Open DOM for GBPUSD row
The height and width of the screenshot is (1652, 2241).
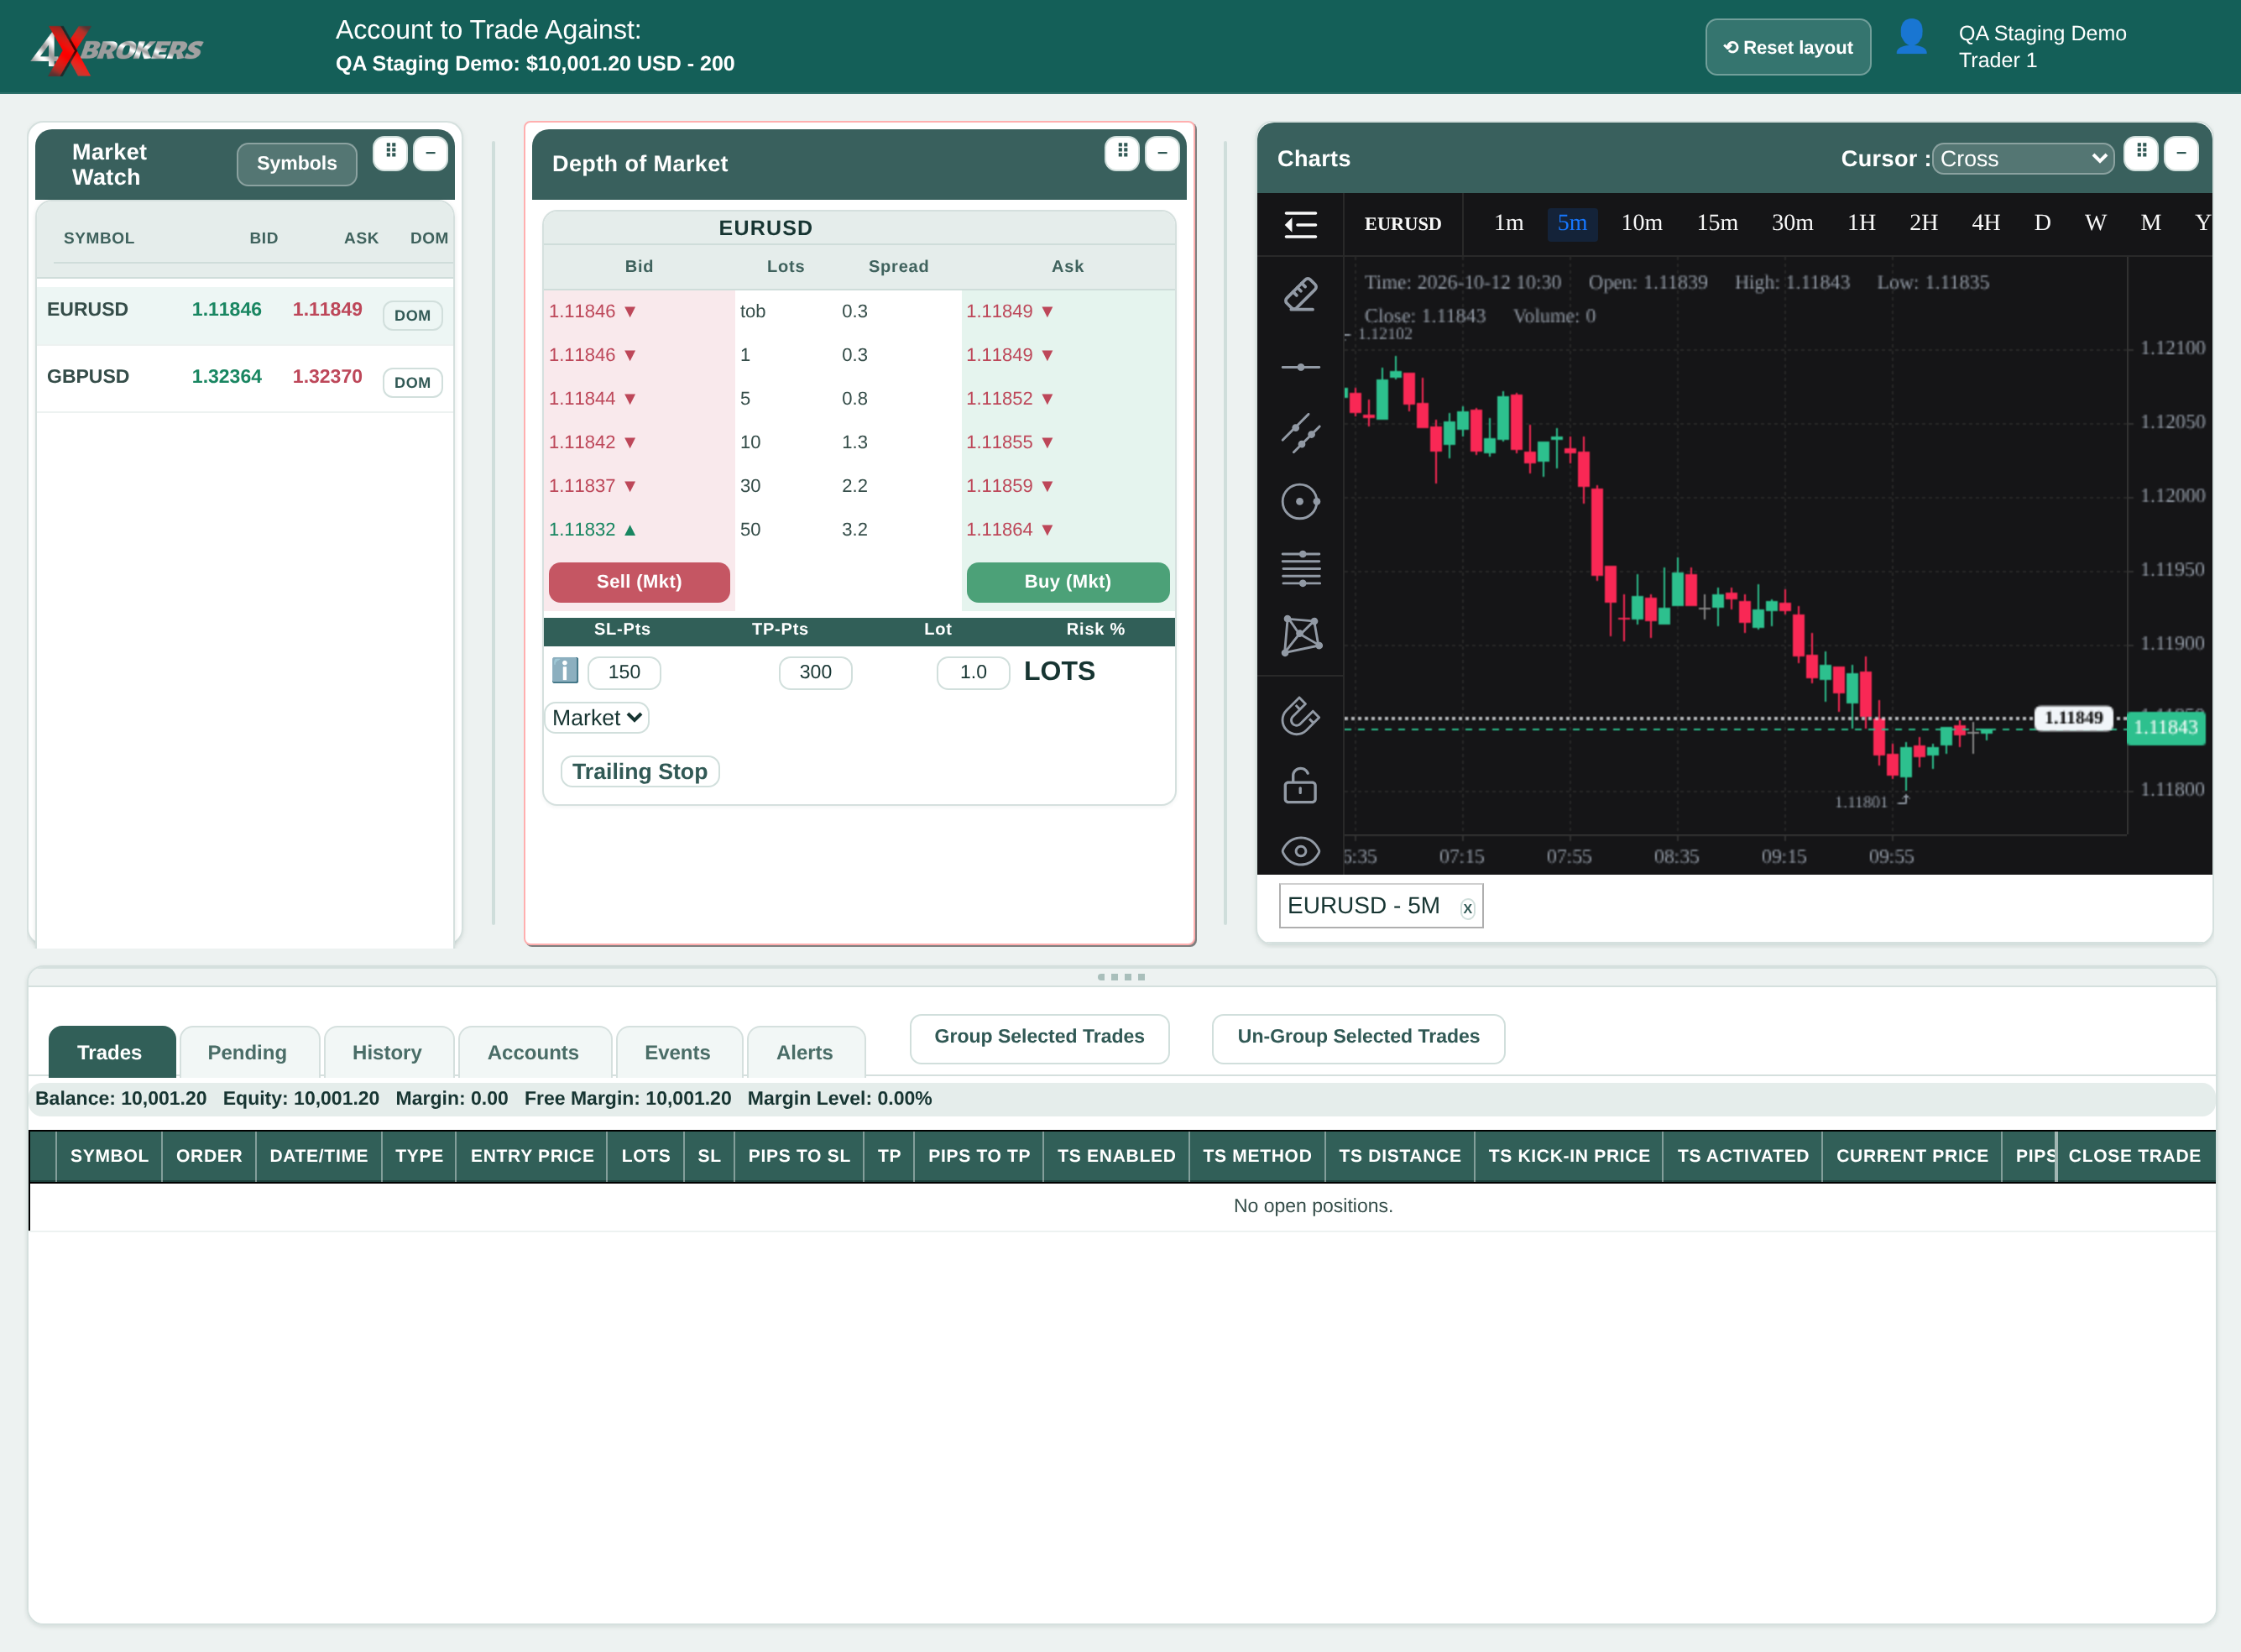point(412,382)
